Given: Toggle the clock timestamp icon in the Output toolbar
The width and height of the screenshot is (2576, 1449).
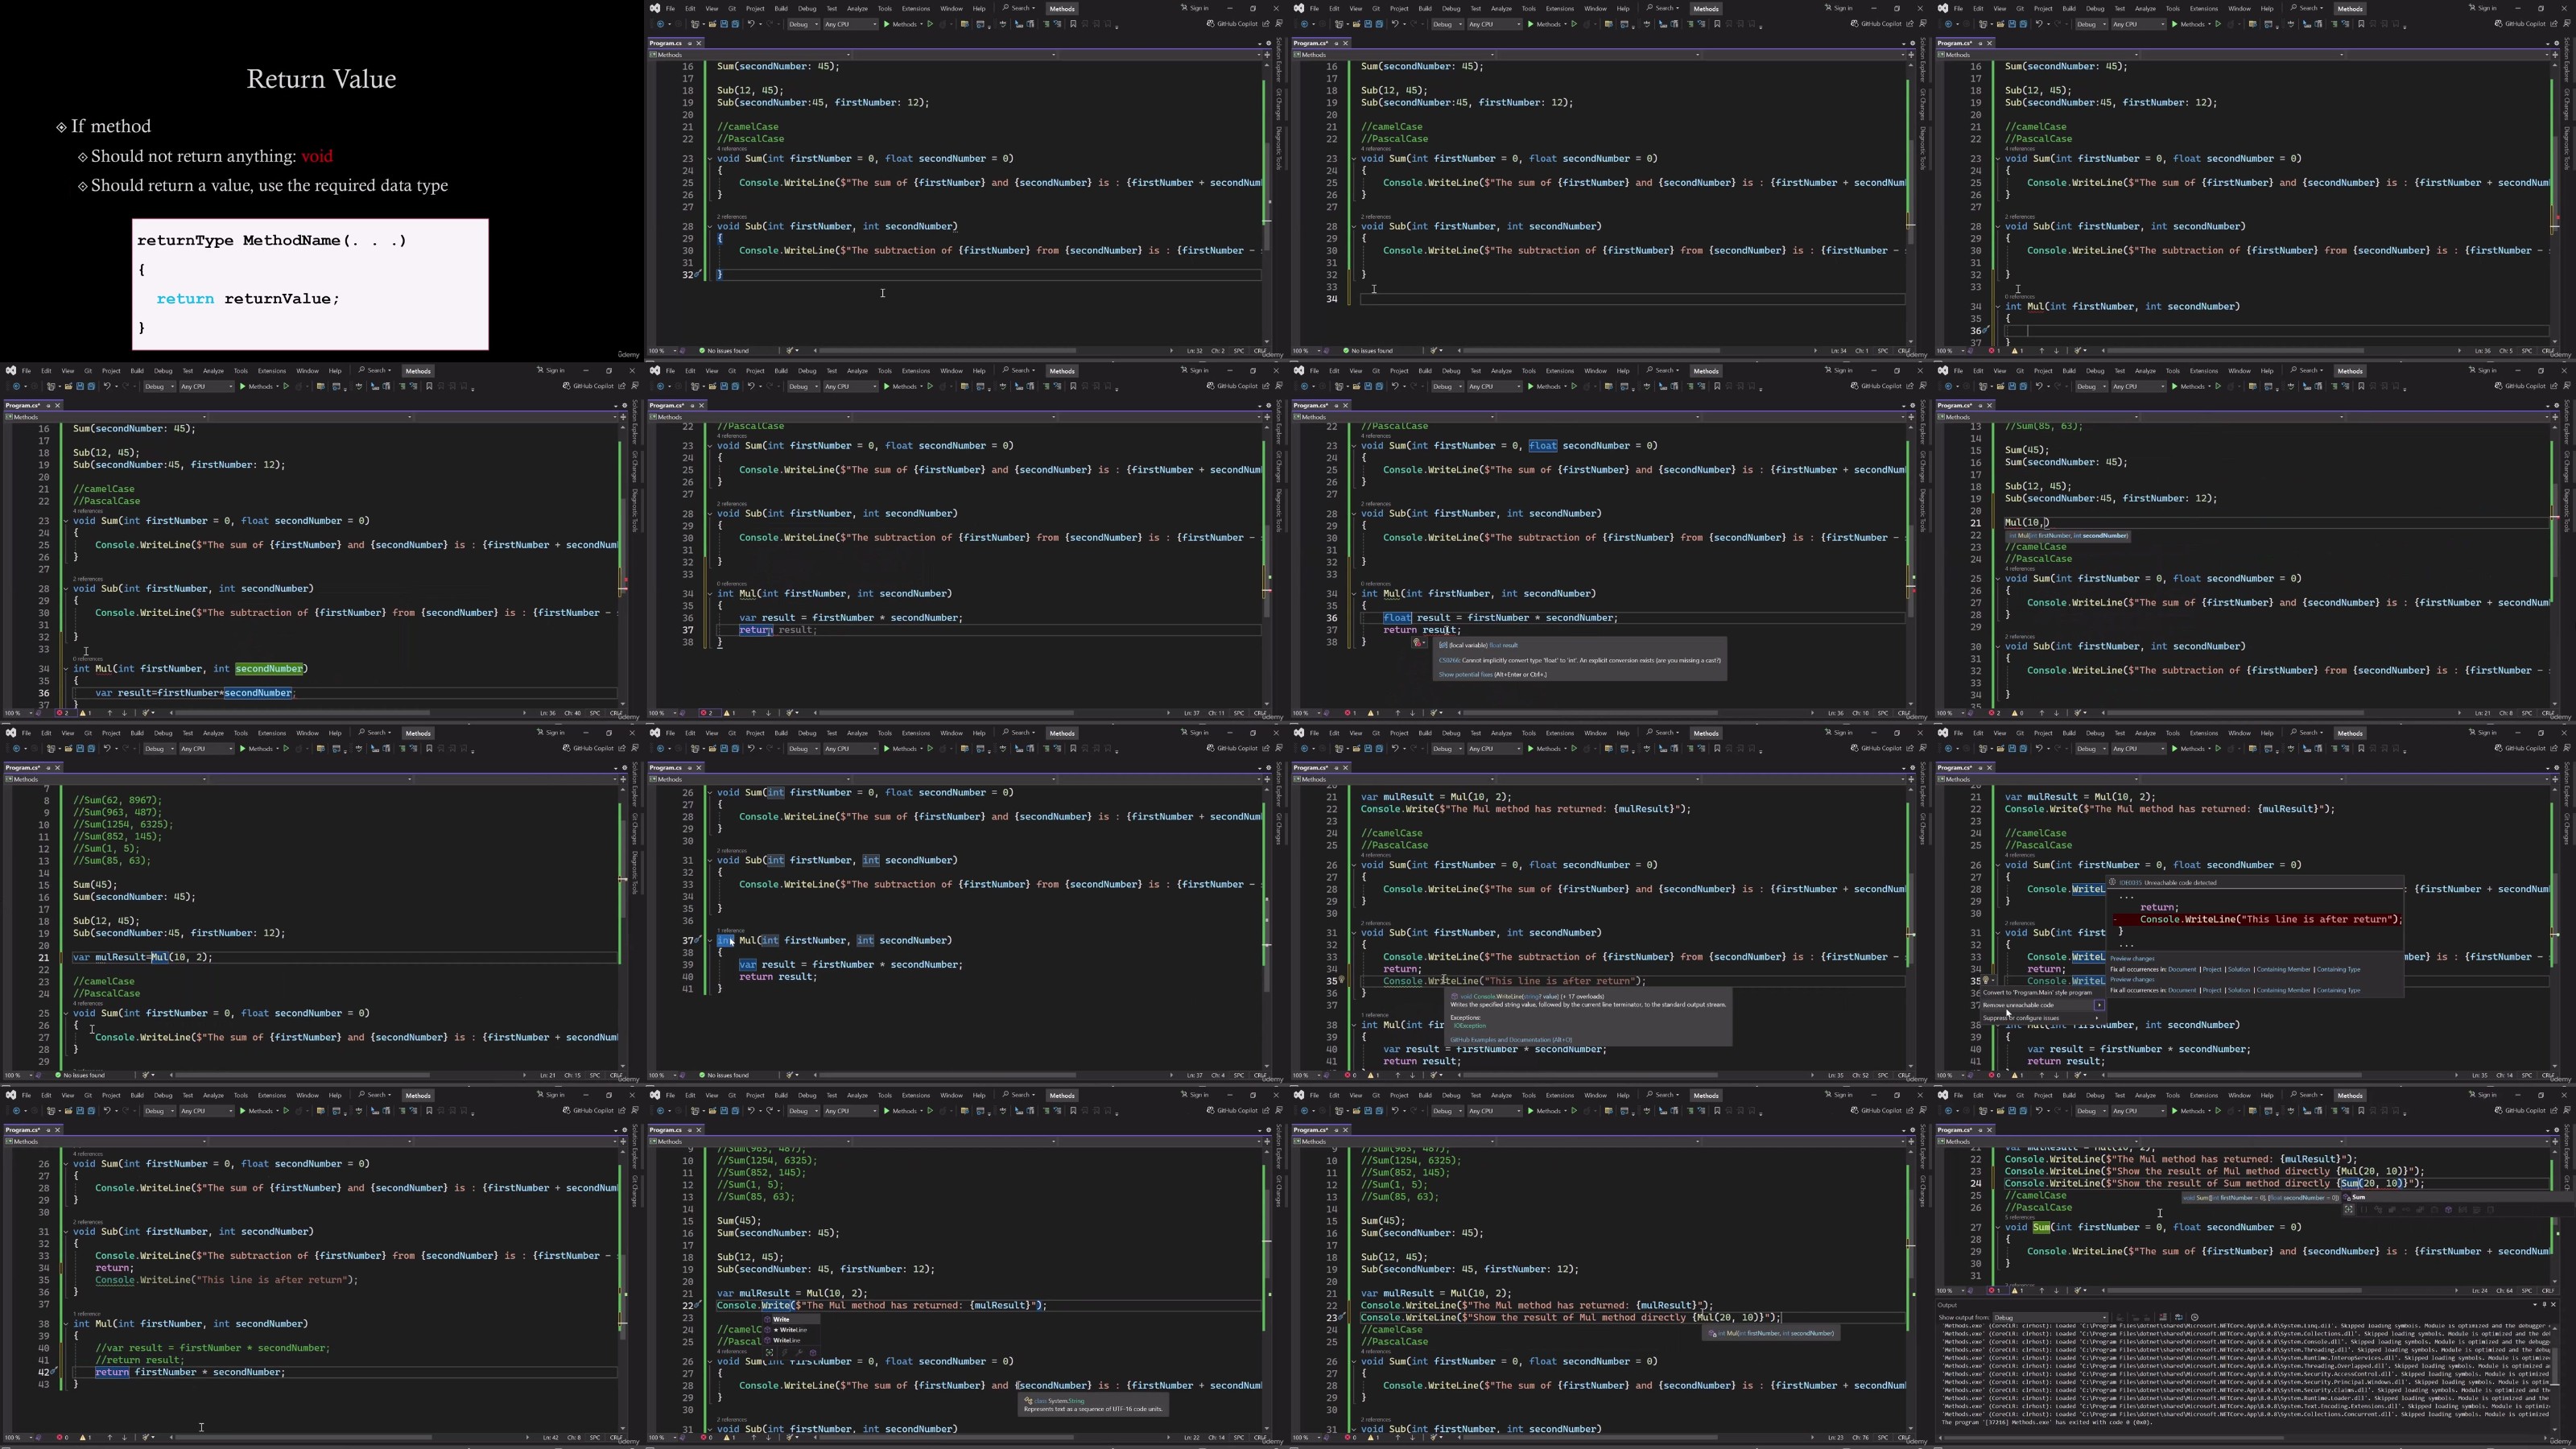Looking at the screenshot, I should coord(2195,1317).
